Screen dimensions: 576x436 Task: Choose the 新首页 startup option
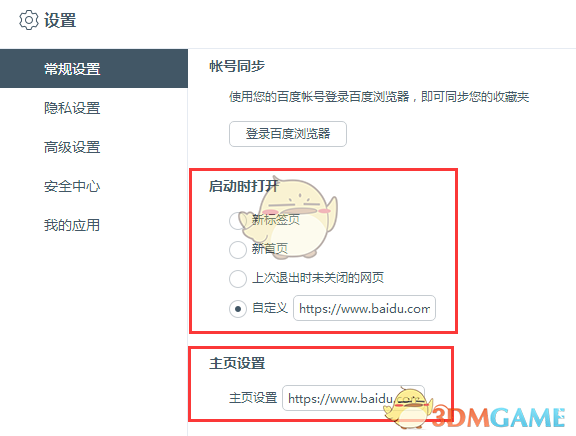tap(238, 250)
